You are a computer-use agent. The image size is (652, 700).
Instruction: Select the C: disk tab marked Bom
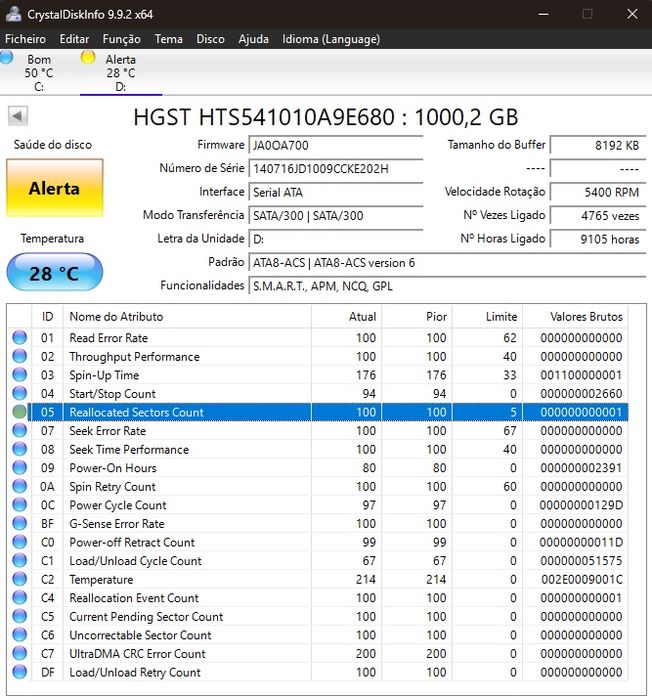coord(38,73)
